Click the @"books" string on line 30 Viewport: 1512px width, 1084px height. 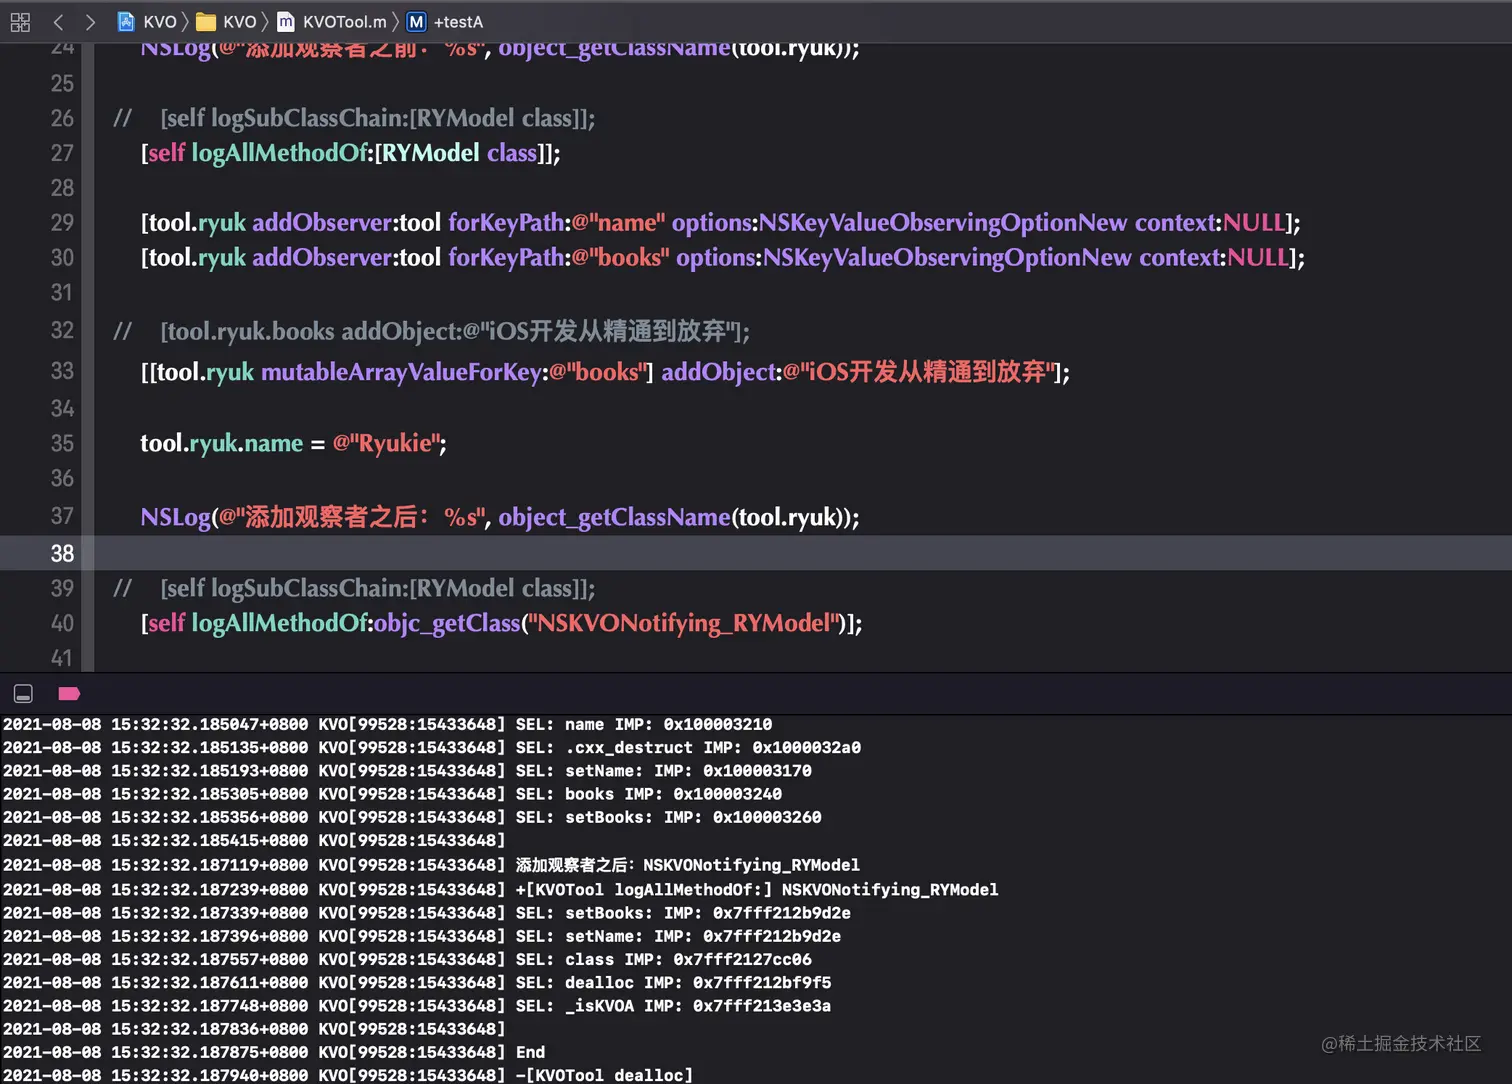tap(620, 257)
